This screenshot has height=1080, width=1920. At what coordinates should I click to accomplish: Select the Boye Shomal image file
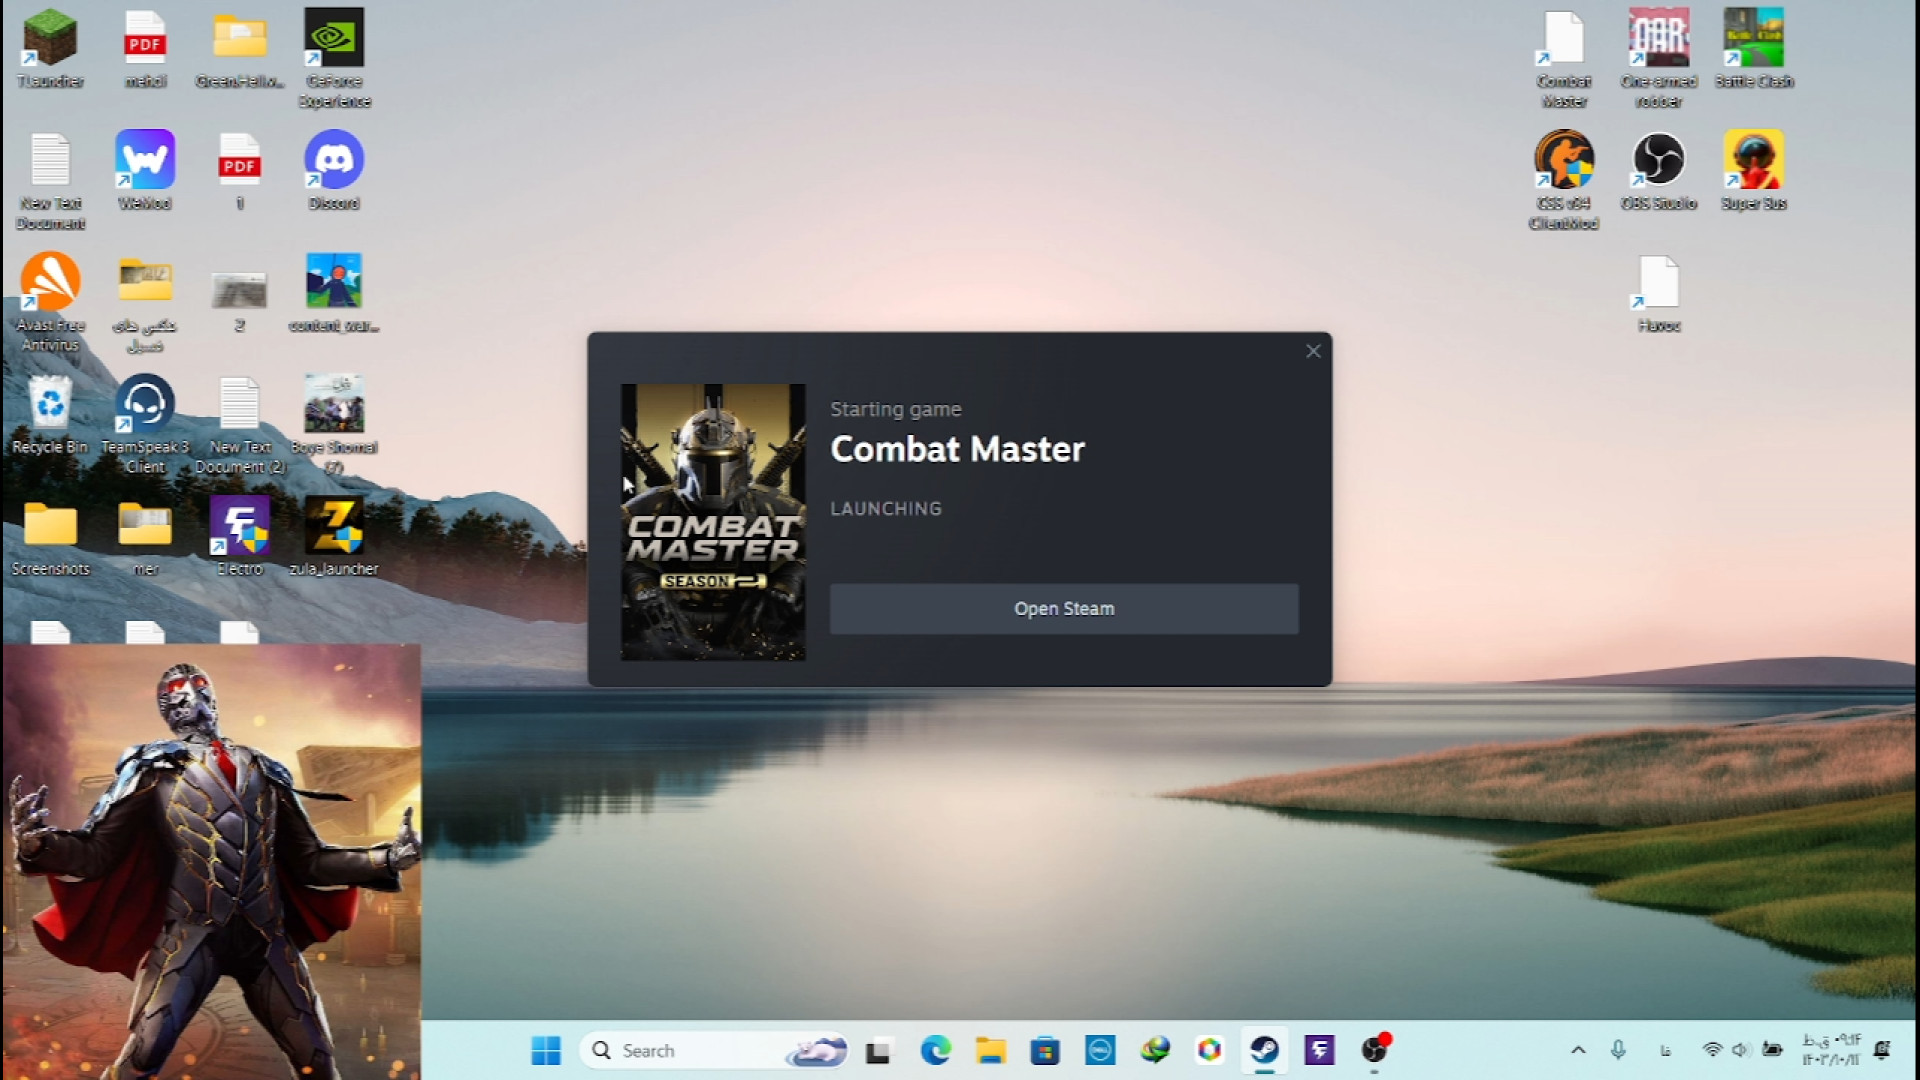tap(334, 424)
